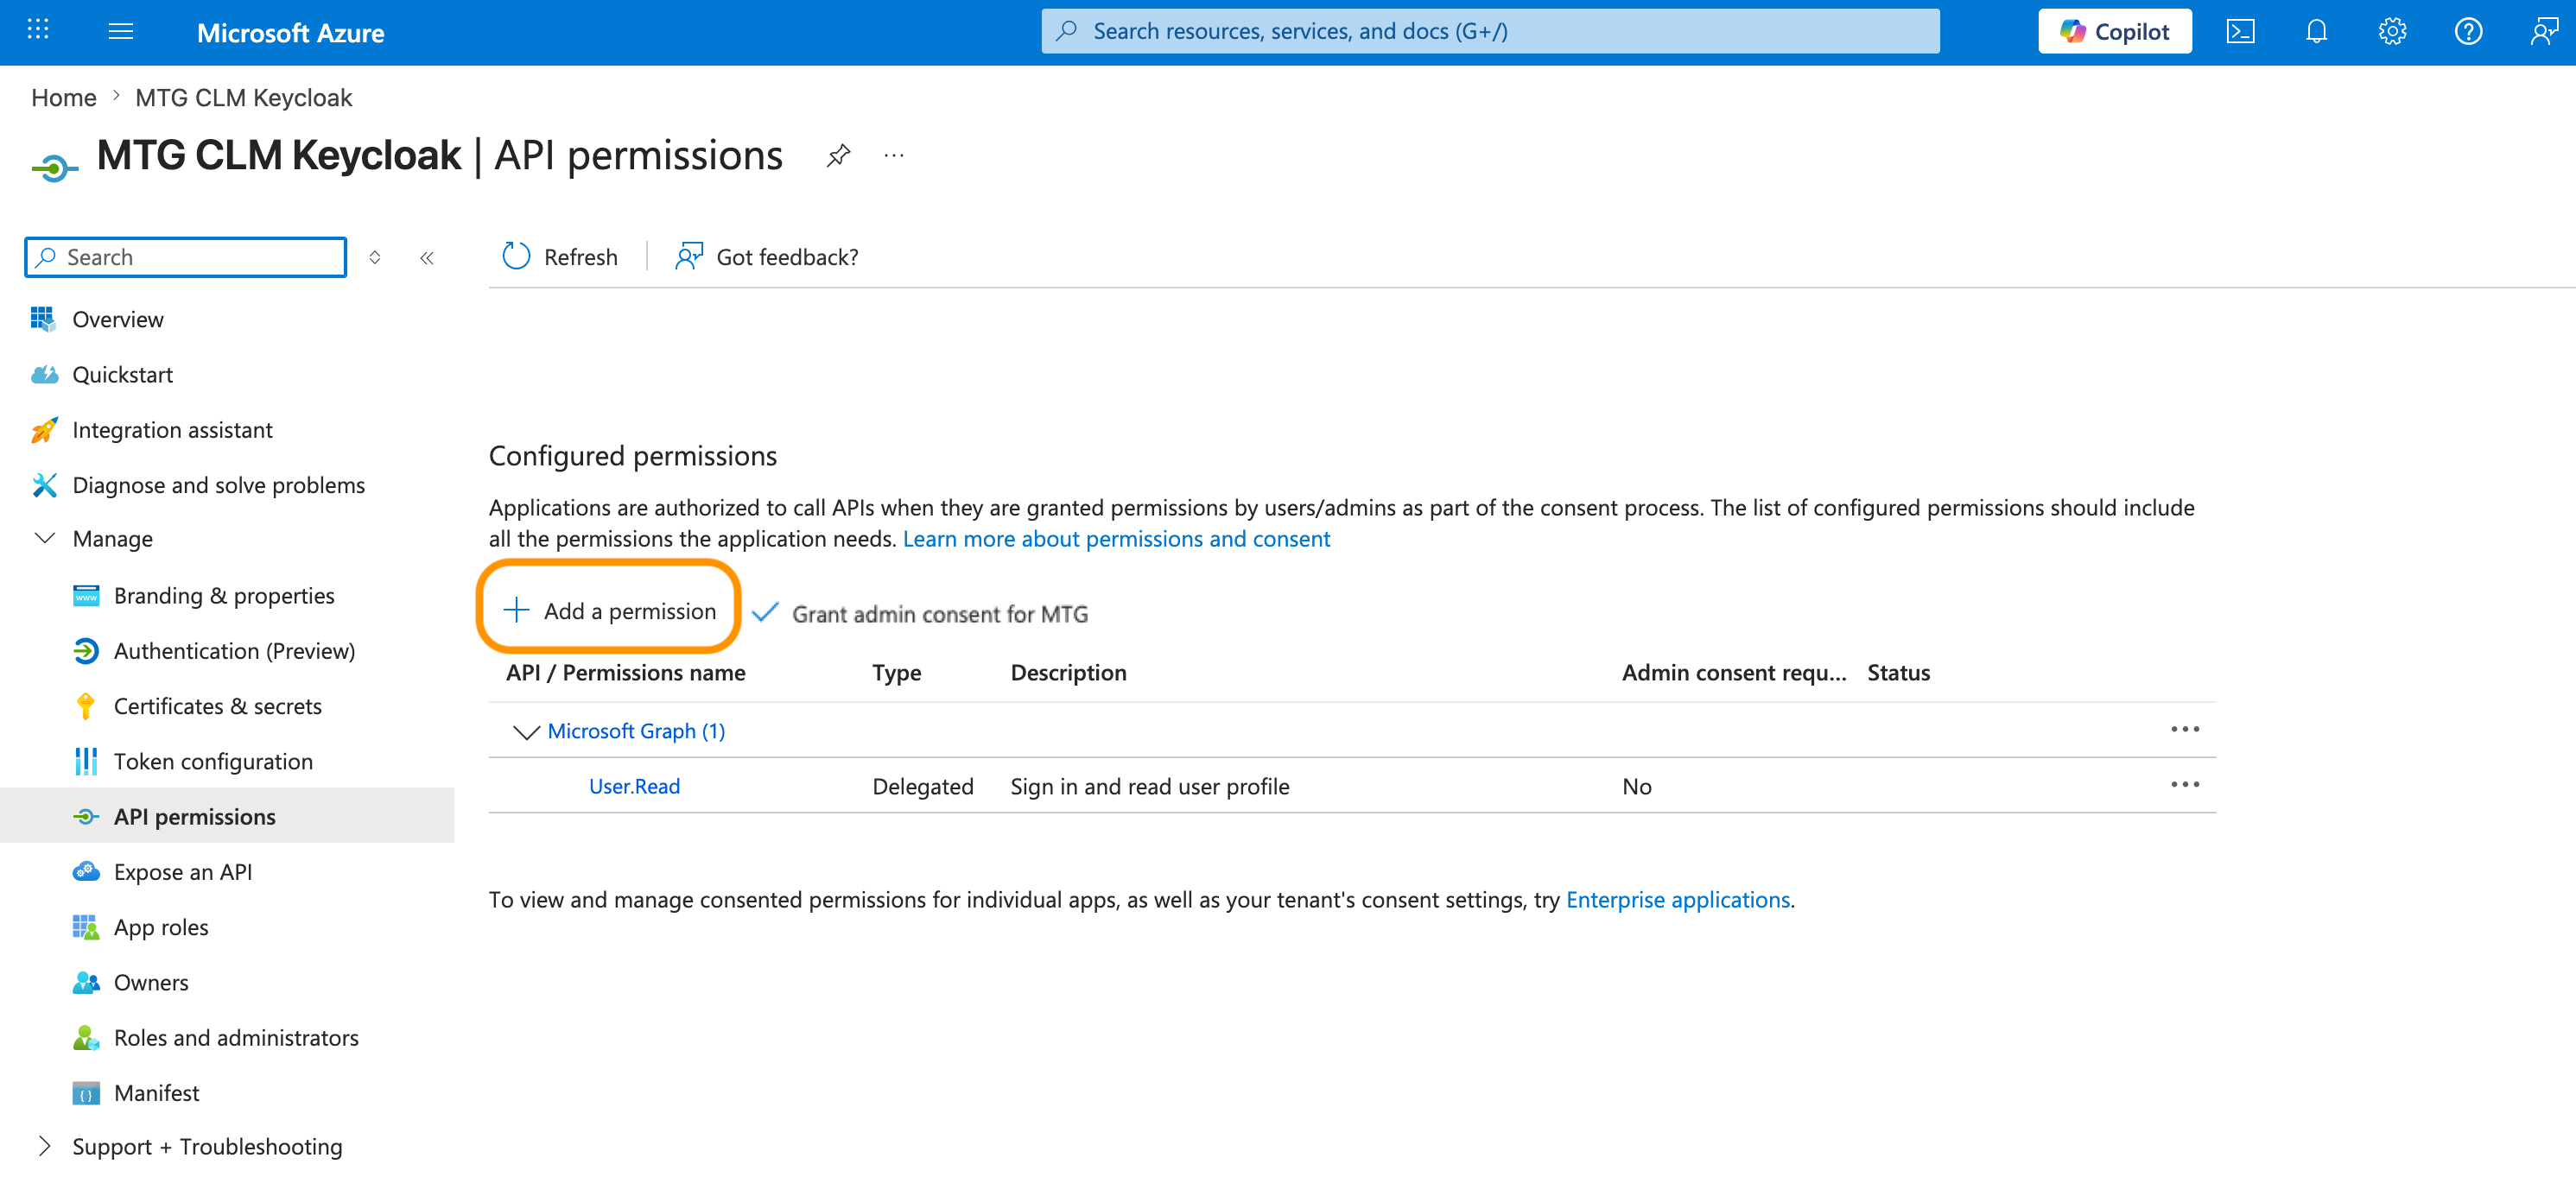Focus the sidebar menu Search box

186,257
